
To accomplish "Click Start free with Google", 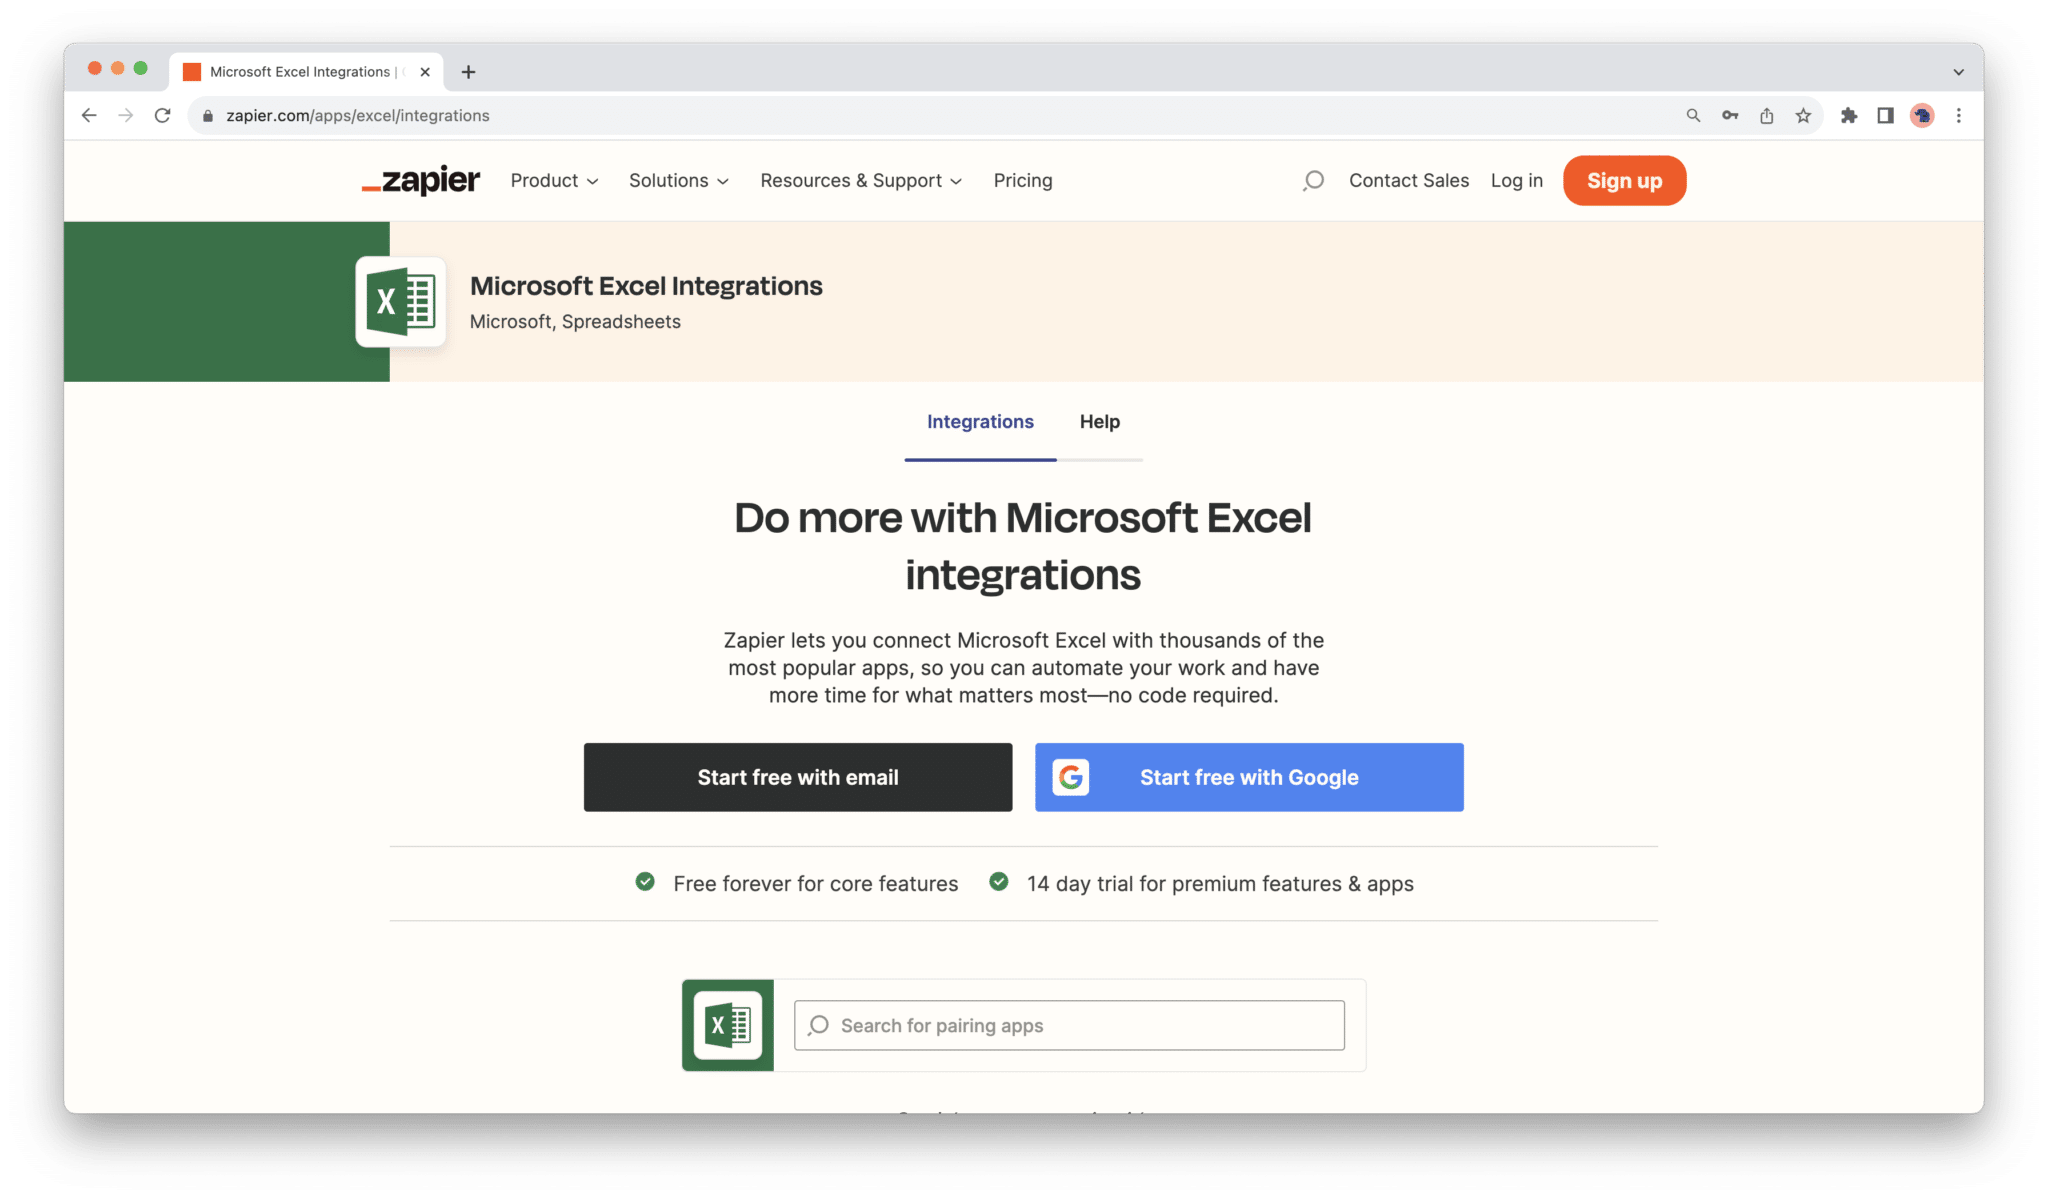I will point(1249,777).
